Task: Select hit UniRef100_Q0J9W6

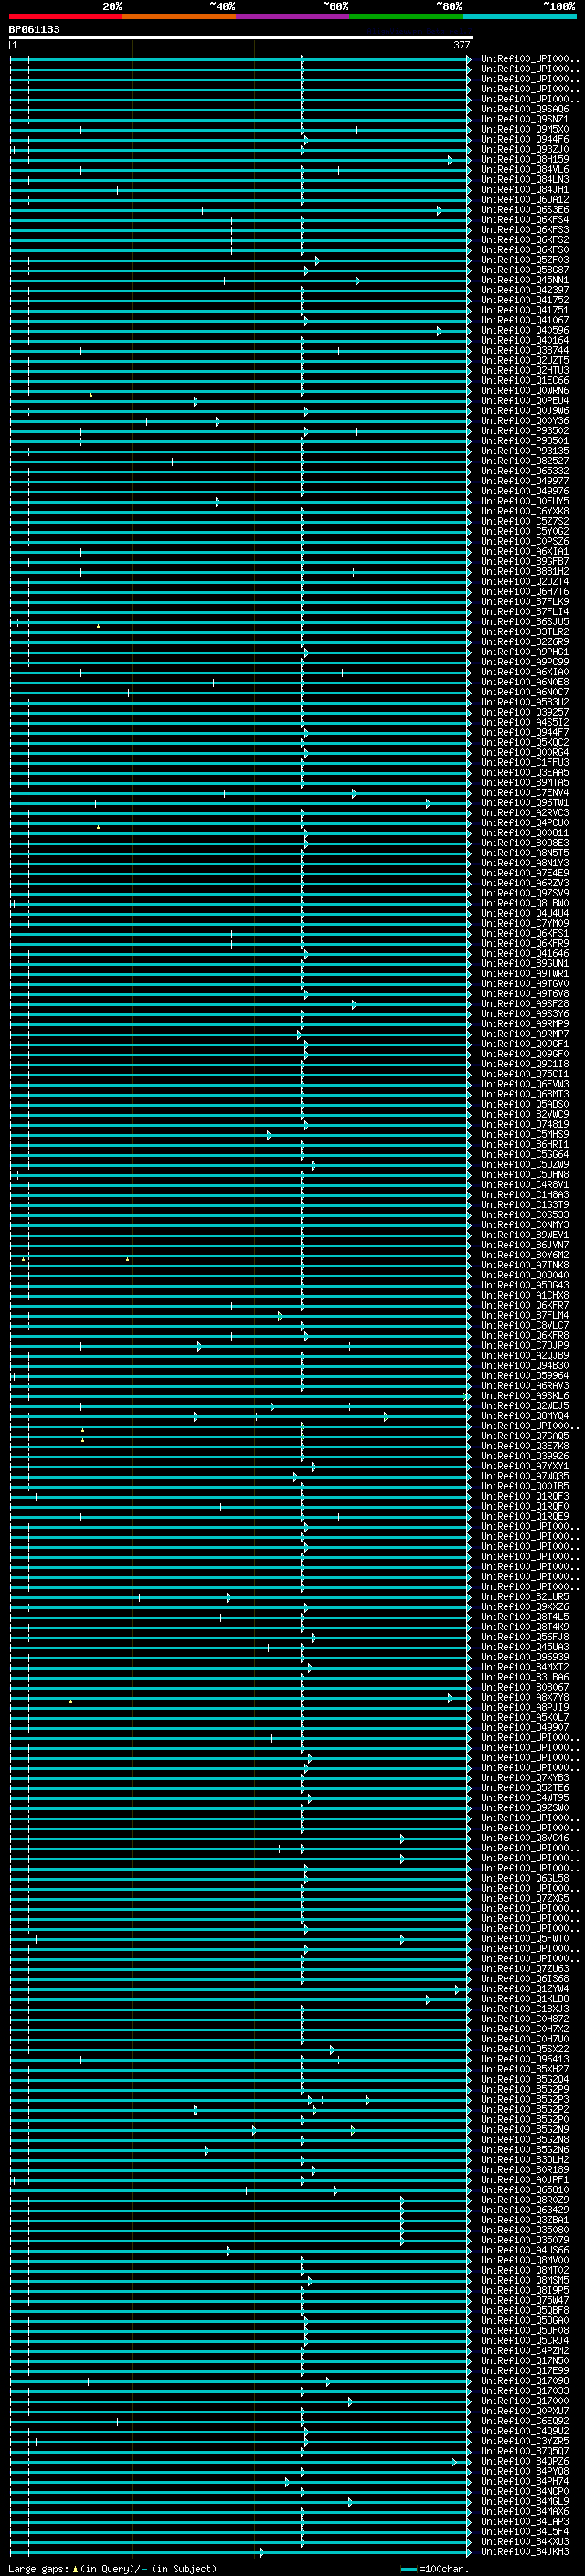Action: point(524,410)
